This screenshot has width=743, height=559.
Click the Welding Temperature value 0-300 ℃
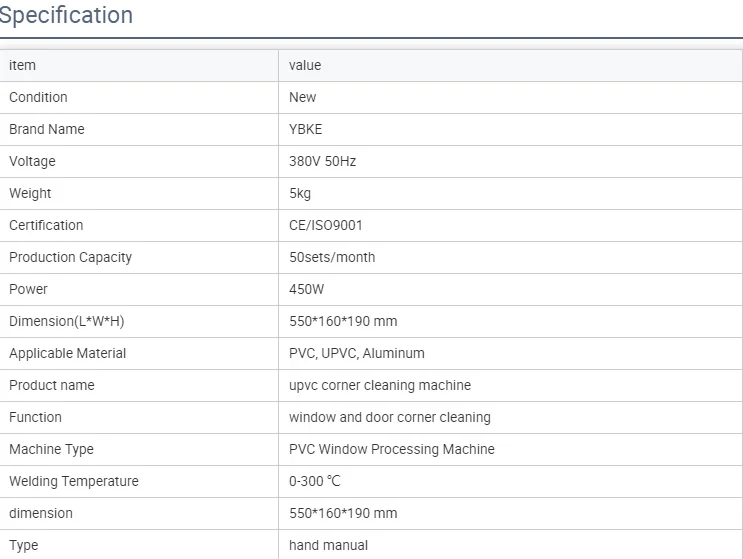click(315, 481)
